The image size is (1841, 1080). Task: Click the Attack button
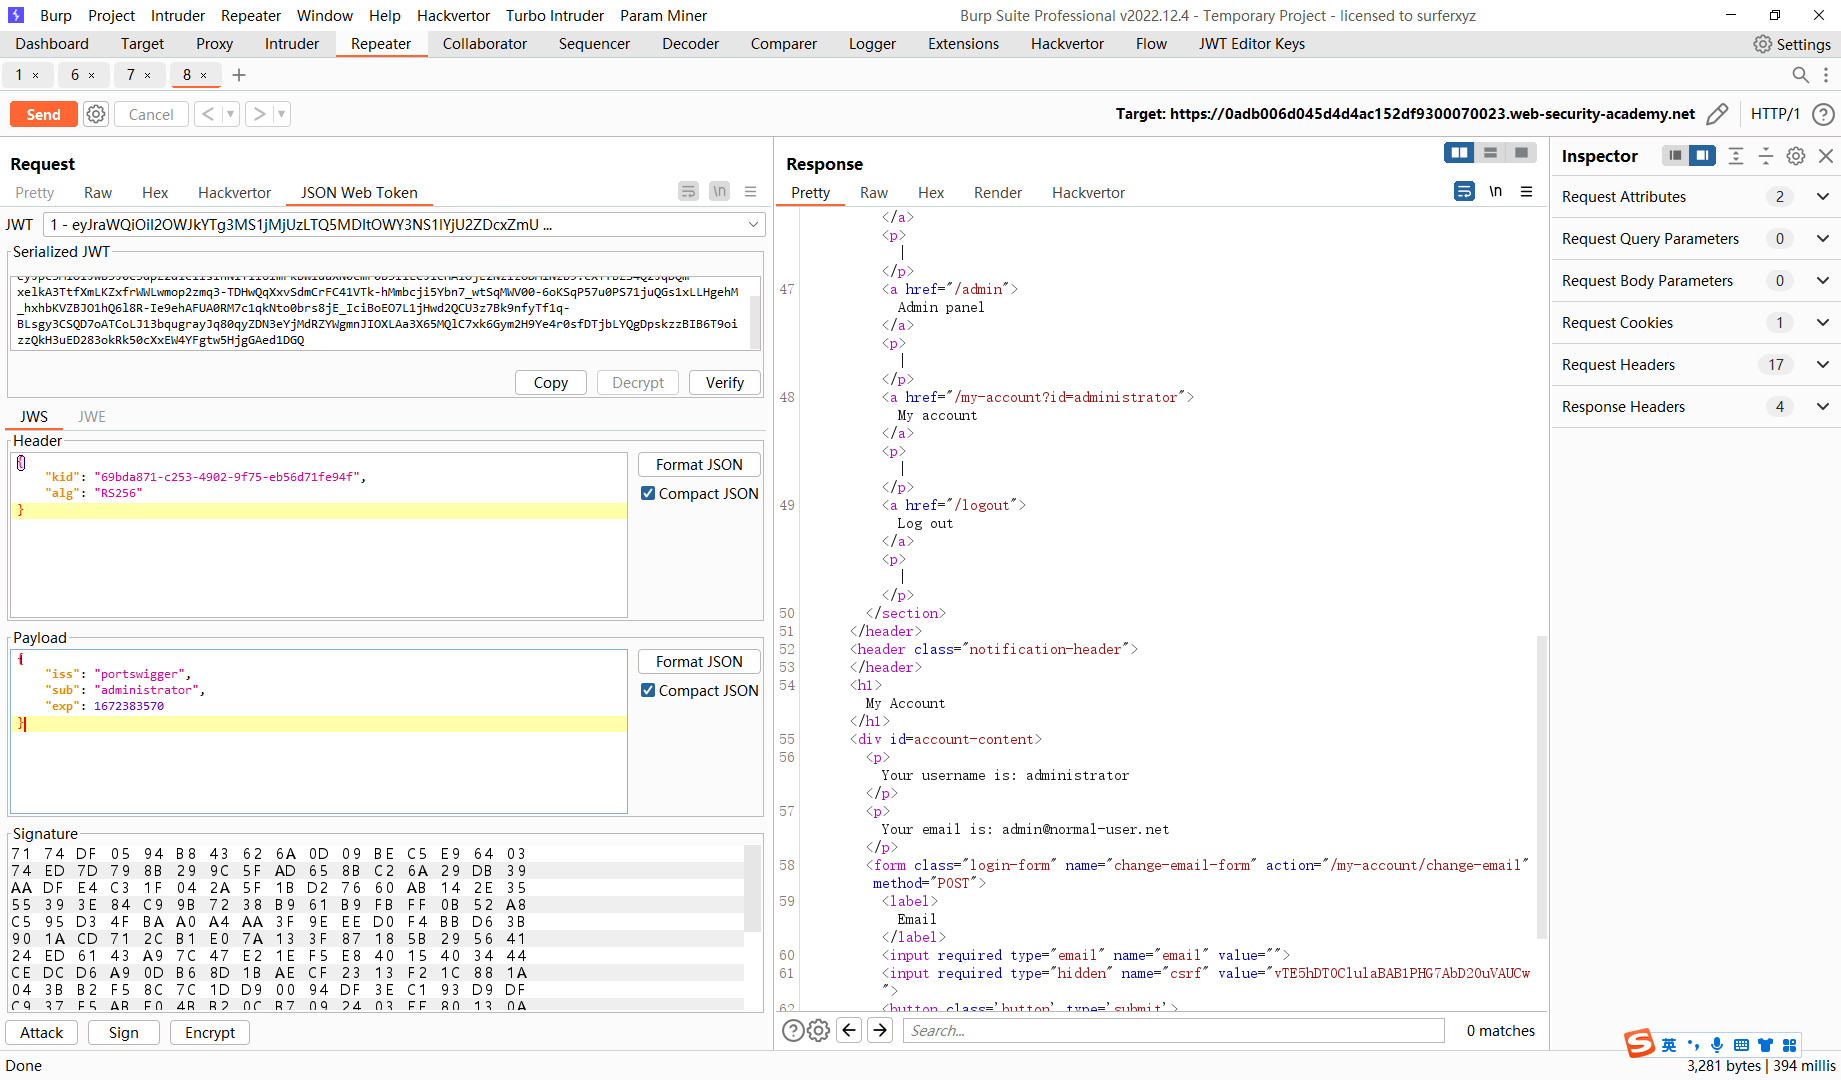pyautogui.click(x=42, y=1032)
